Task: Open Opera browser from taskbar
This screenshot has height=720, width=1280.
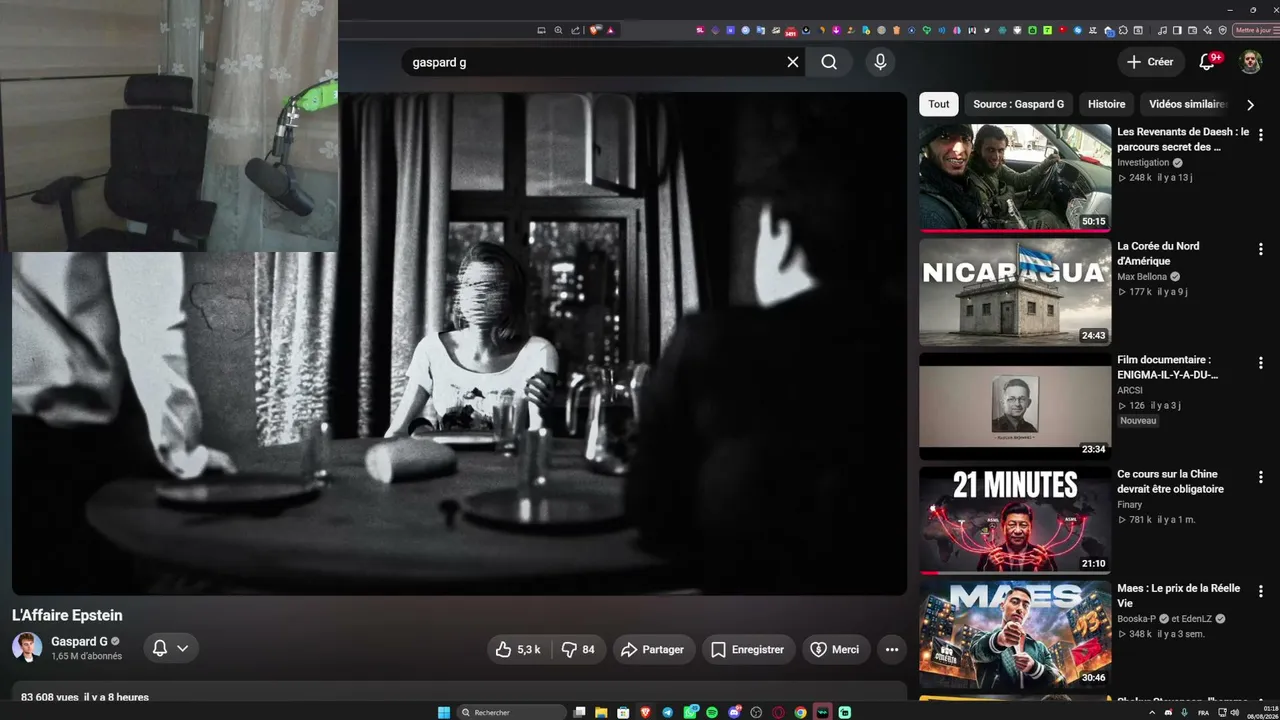Action: point(778,712)
